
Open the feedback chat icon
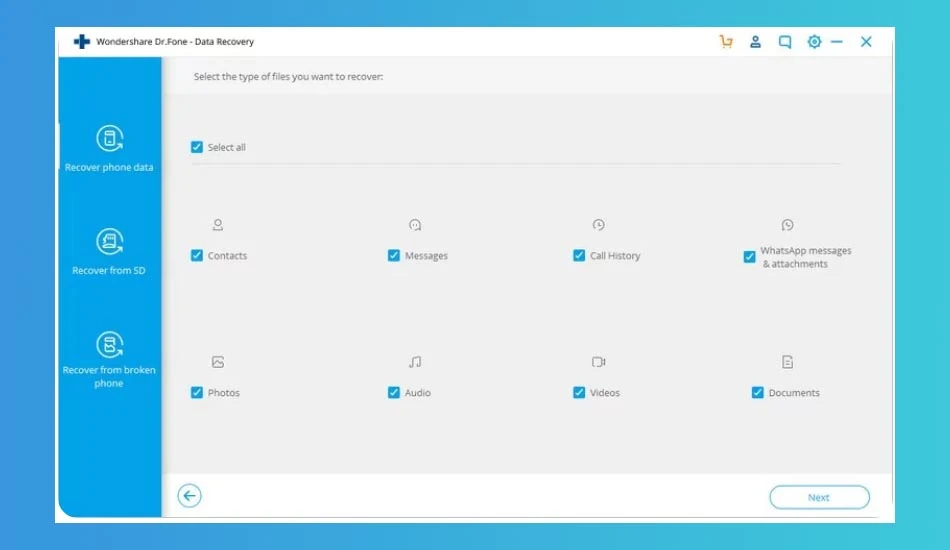pos(785,42)
